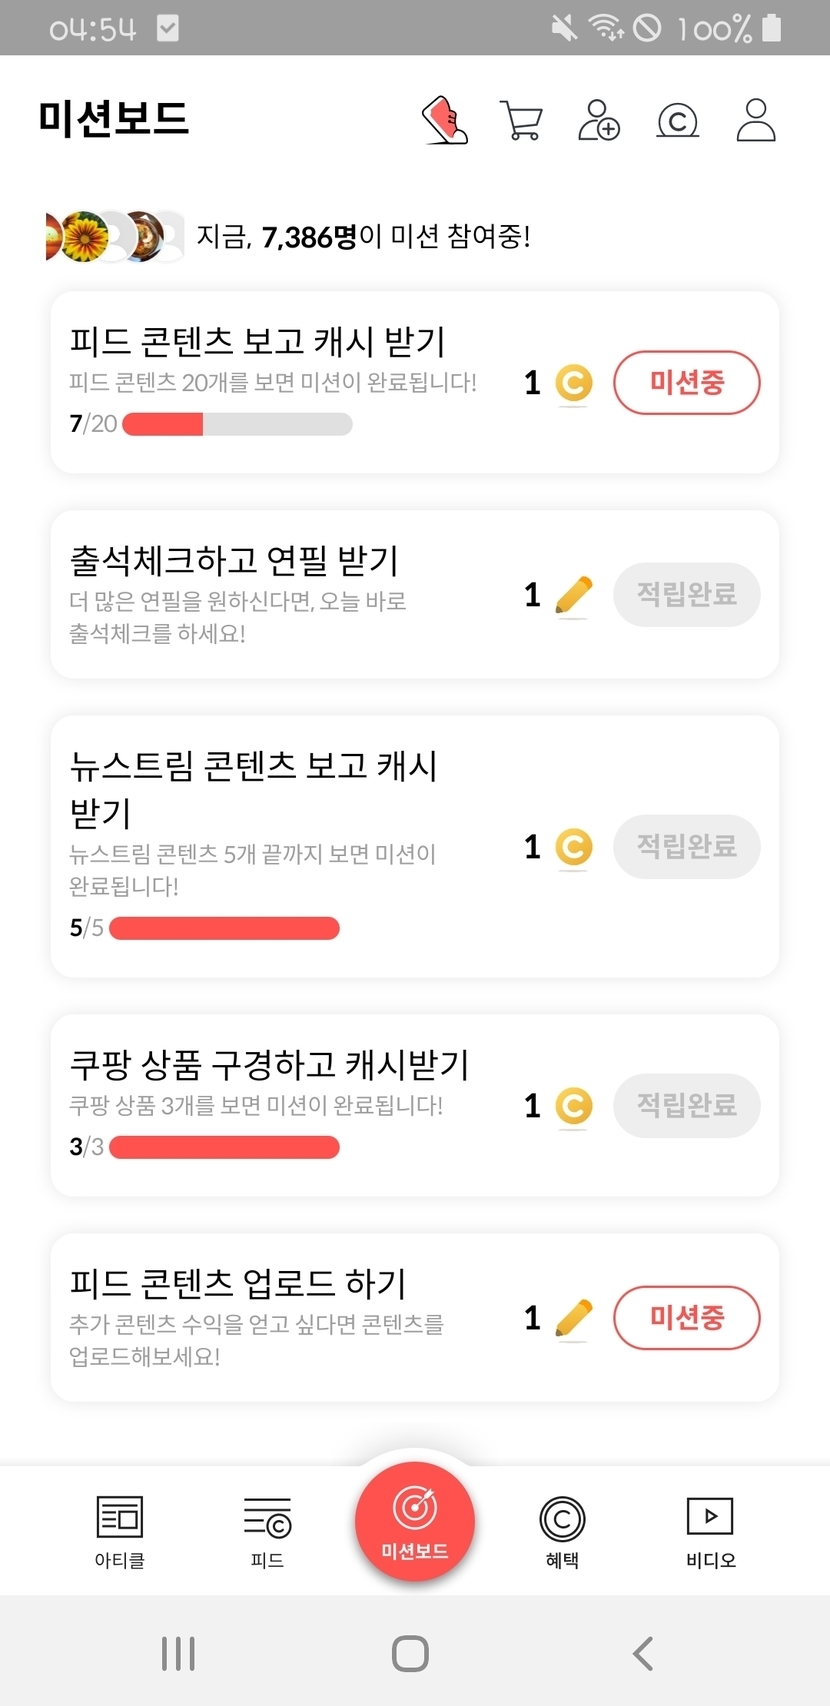This screenshot has height=1706, width=830.
Task: Click the 5/5 뉴스트림 progress bar
Action: pyautogui.click(x=224, y=928)
